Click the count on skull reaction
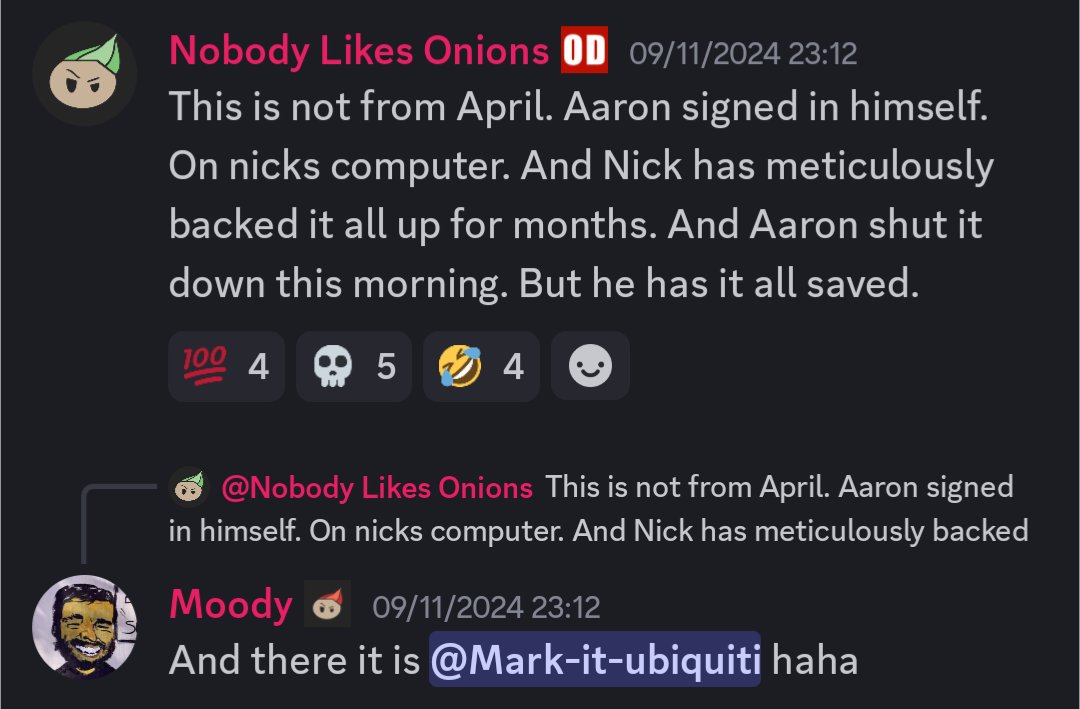This screenshot has width=1080, height=709. [386, 367]
